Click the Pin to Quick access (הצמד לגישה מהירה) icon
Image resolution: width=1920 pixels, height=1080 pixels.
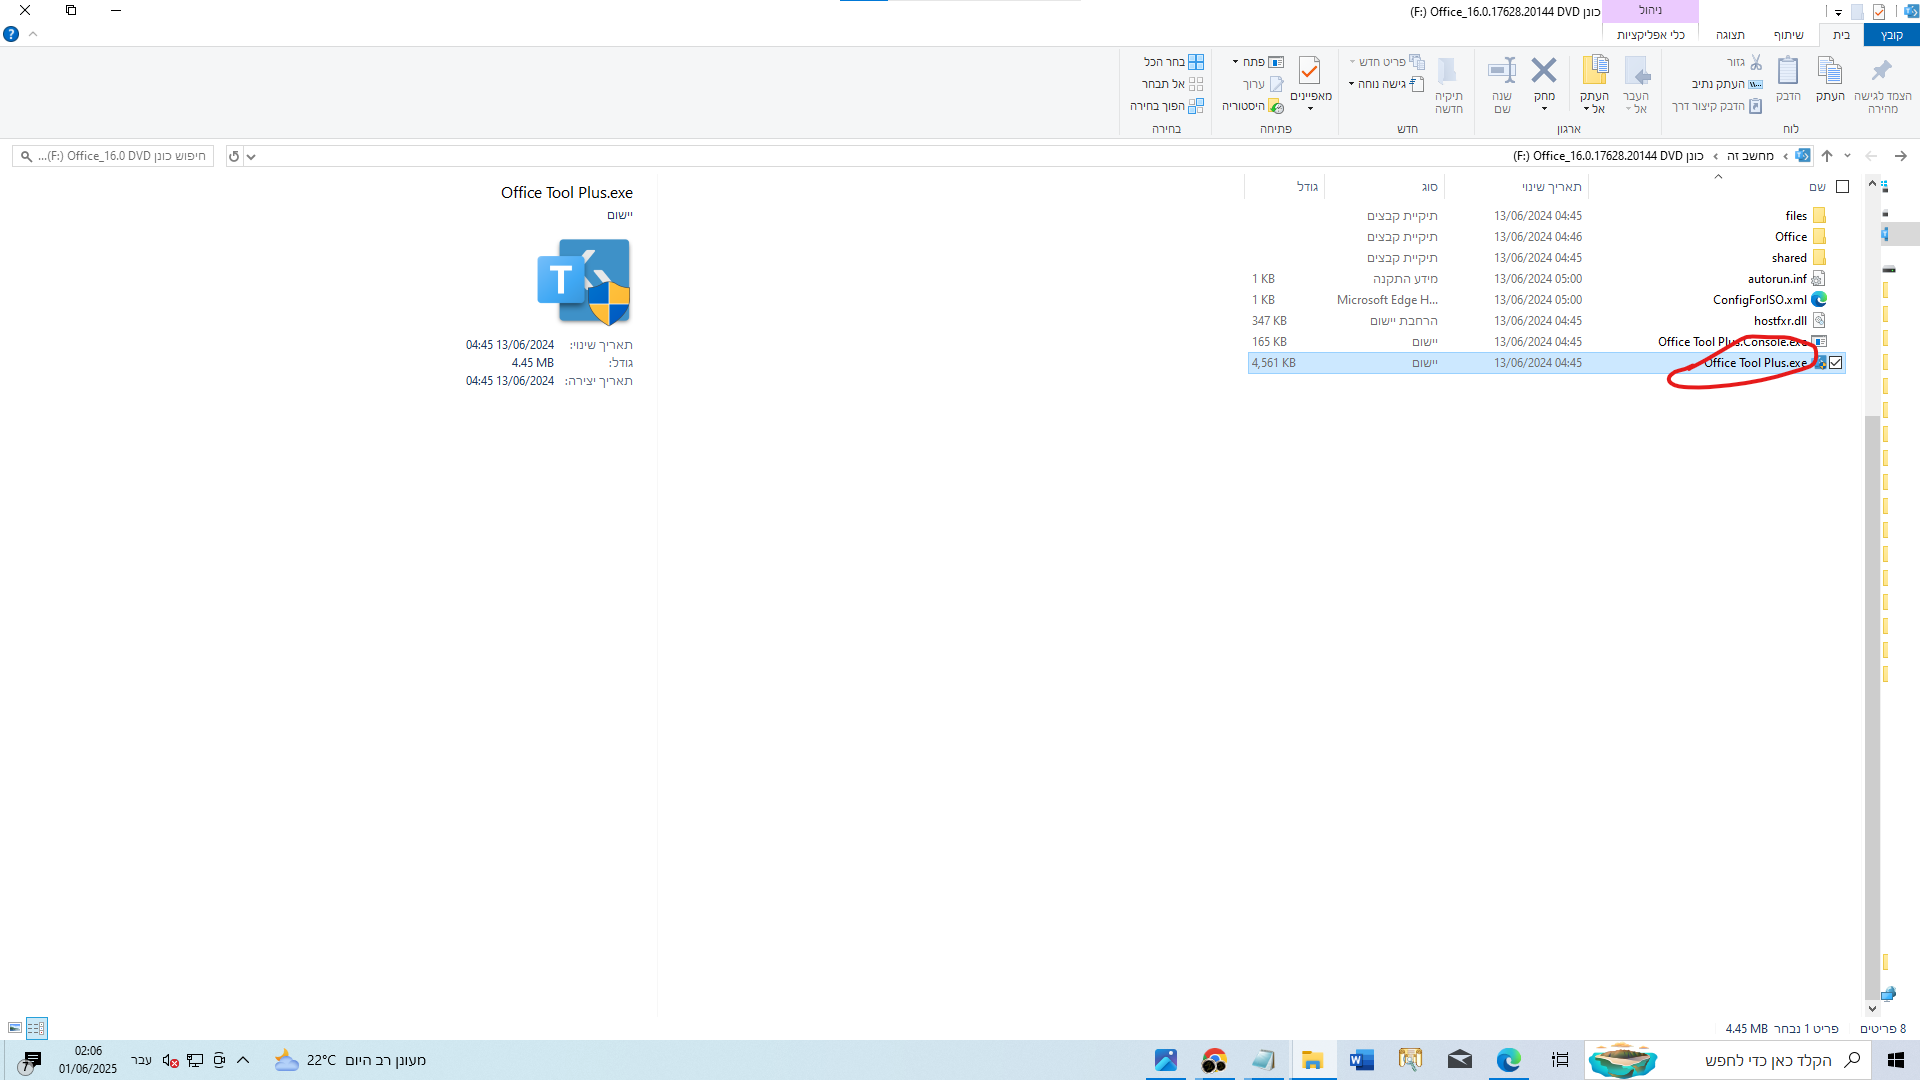point(1882,71)
